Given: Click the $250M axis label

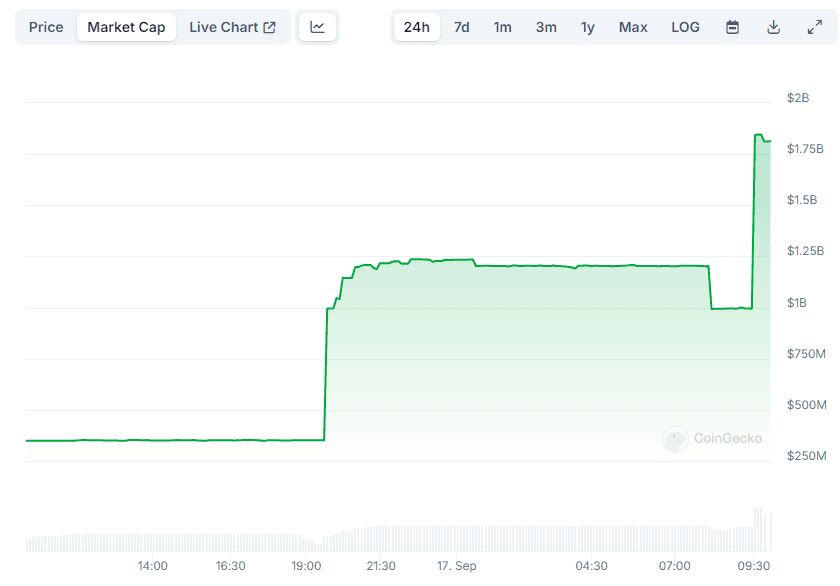Looking at the screenshot, I should 806,456.
